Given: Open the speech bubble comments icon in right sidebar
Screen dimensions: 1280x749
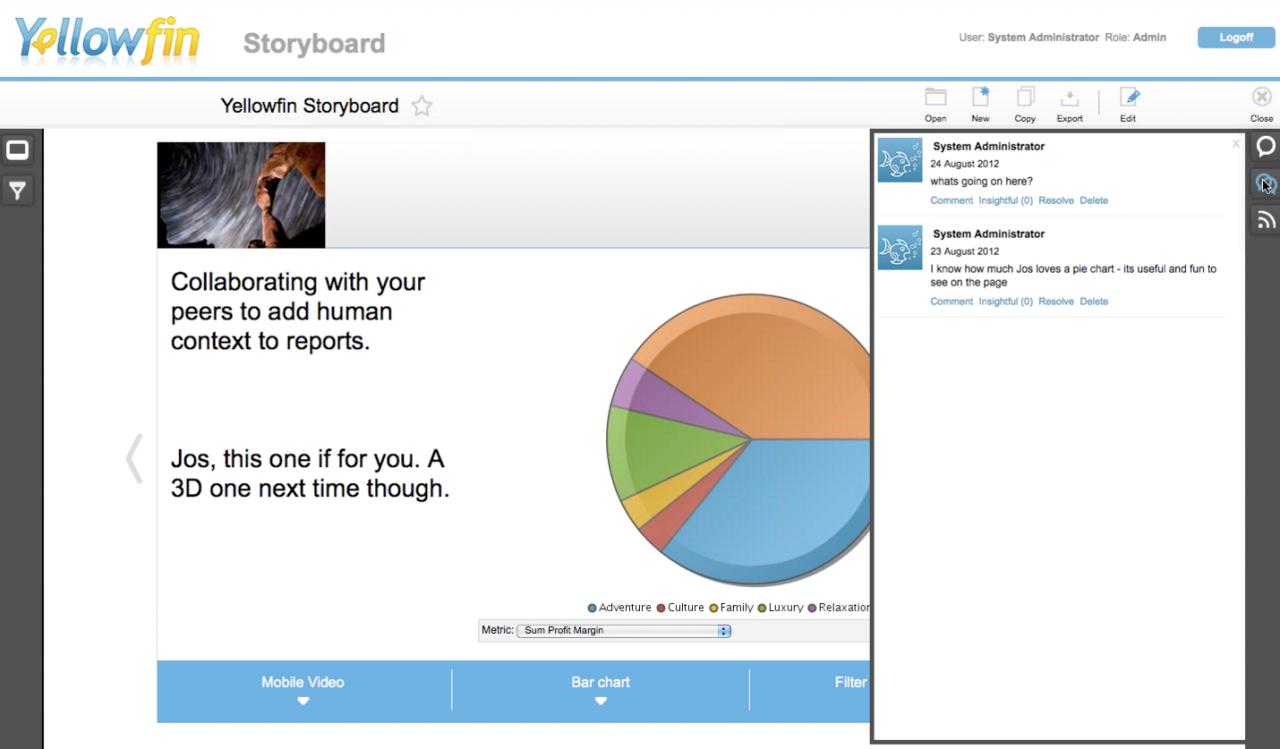Looking at the screenshot, I should pos(1265,148).
